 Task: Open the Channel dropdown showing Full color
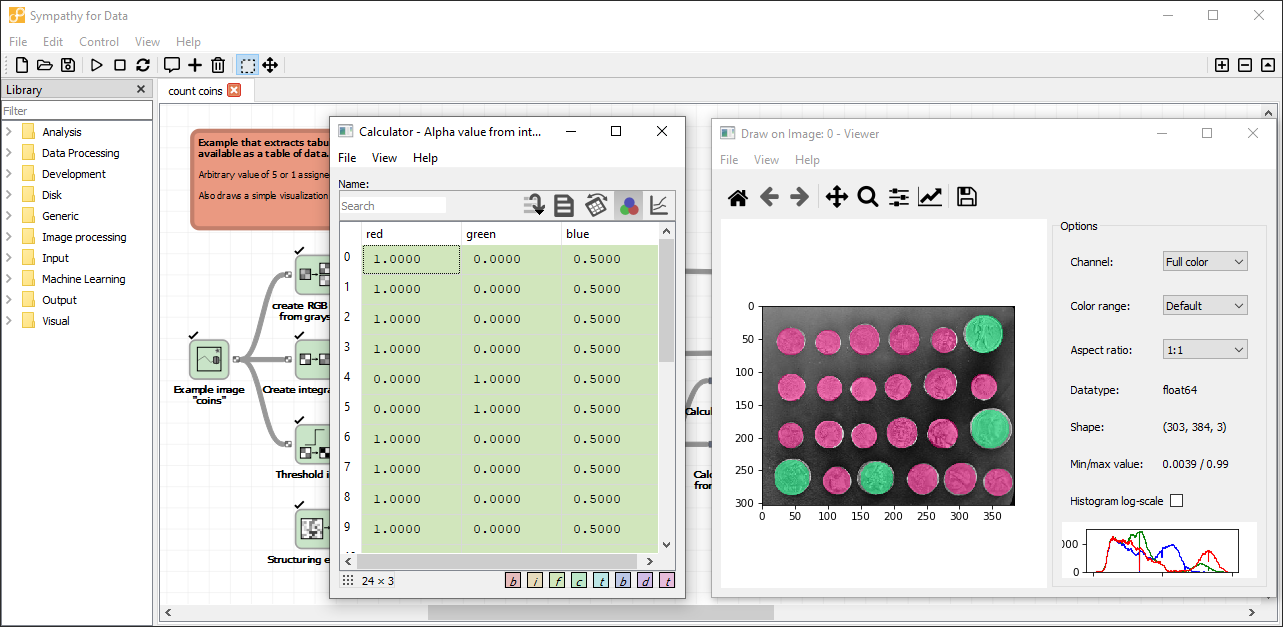(x=1205, y=262)
